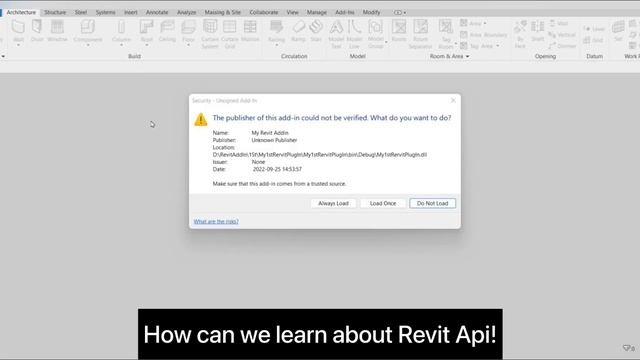Expand the Railing dropdown arrow
Image resolution: width=640 pixels, height=360 pixels.
[276, 45]
